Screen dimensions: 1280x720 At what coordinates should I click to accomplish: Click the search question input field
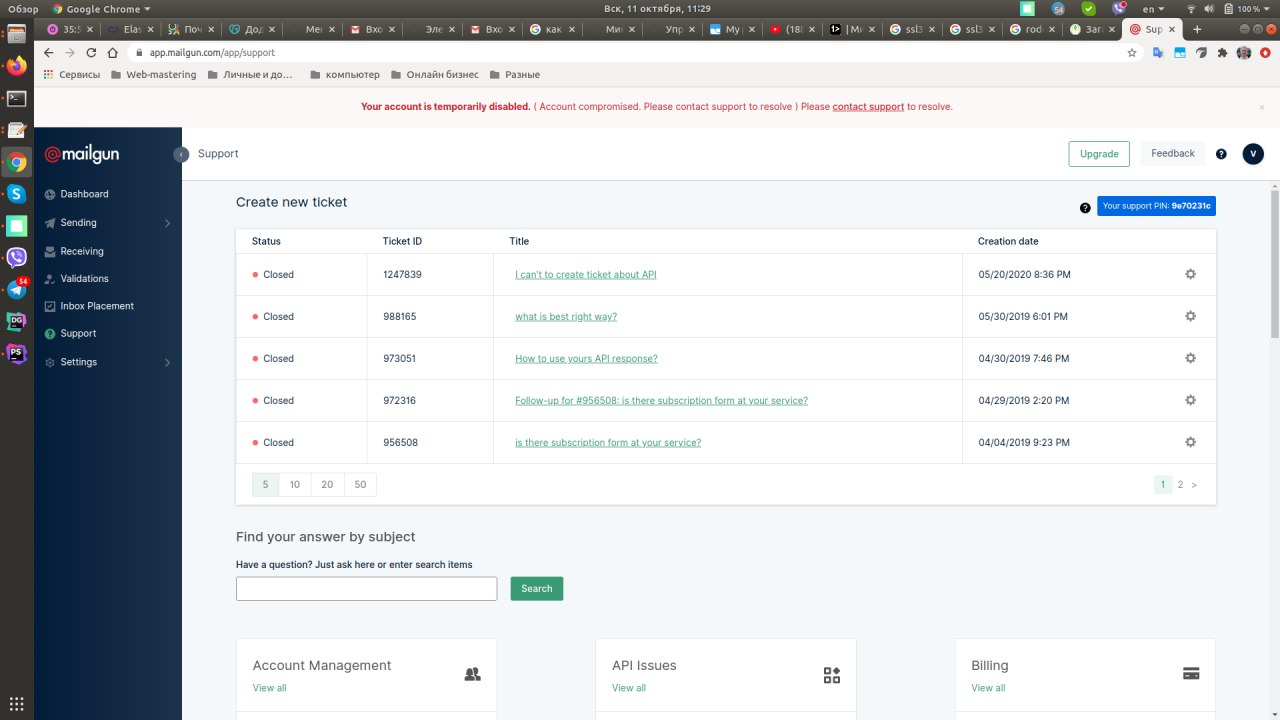click(366, 589)
